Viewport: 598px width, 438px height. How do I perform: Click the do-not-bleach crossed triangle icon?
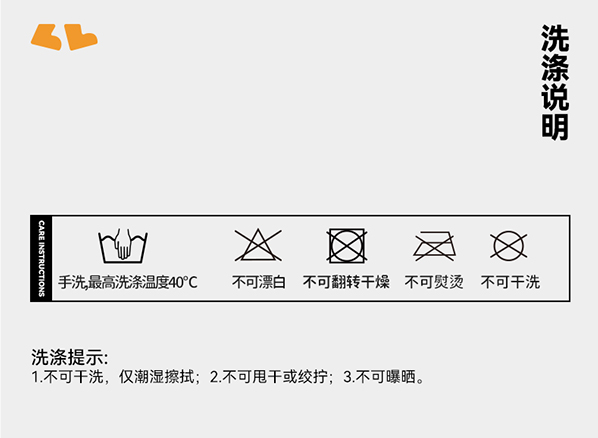point(258,245)
